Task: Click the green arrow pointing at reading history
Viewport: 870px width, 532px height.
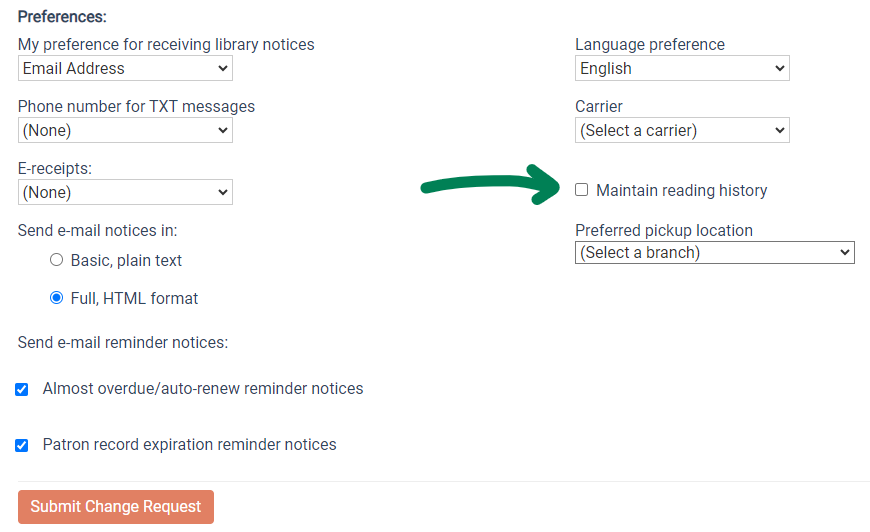Action: (x=492, y=185)
